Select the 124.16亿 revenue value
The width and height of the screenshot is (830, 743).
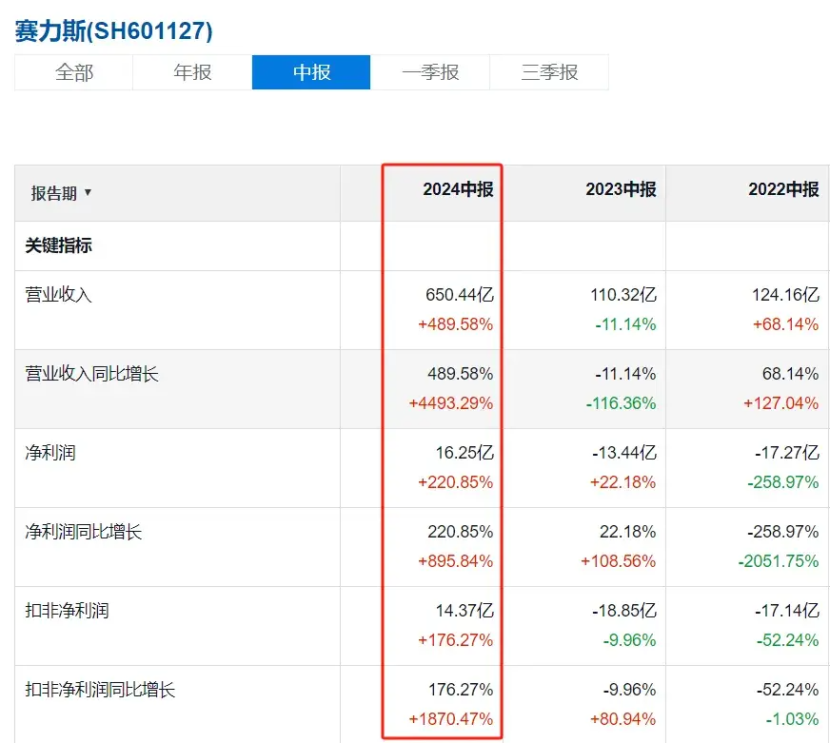coord(786,295)
